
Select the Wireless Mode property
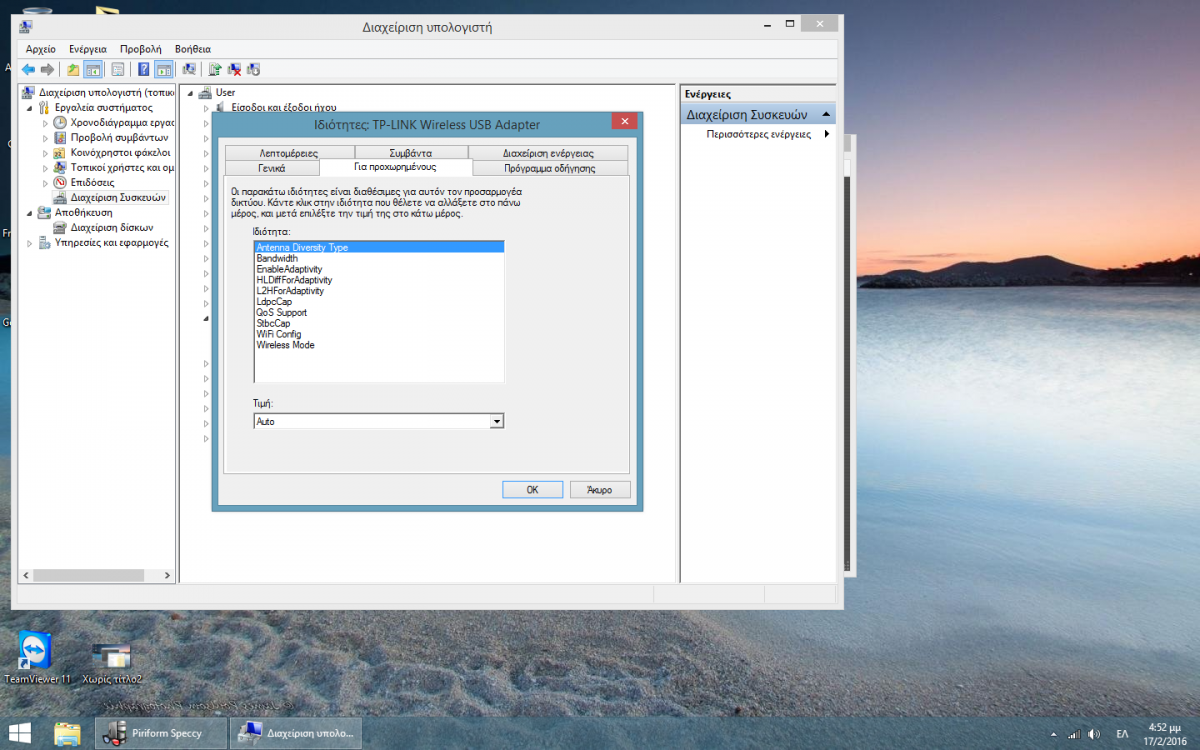click(379, 345)
